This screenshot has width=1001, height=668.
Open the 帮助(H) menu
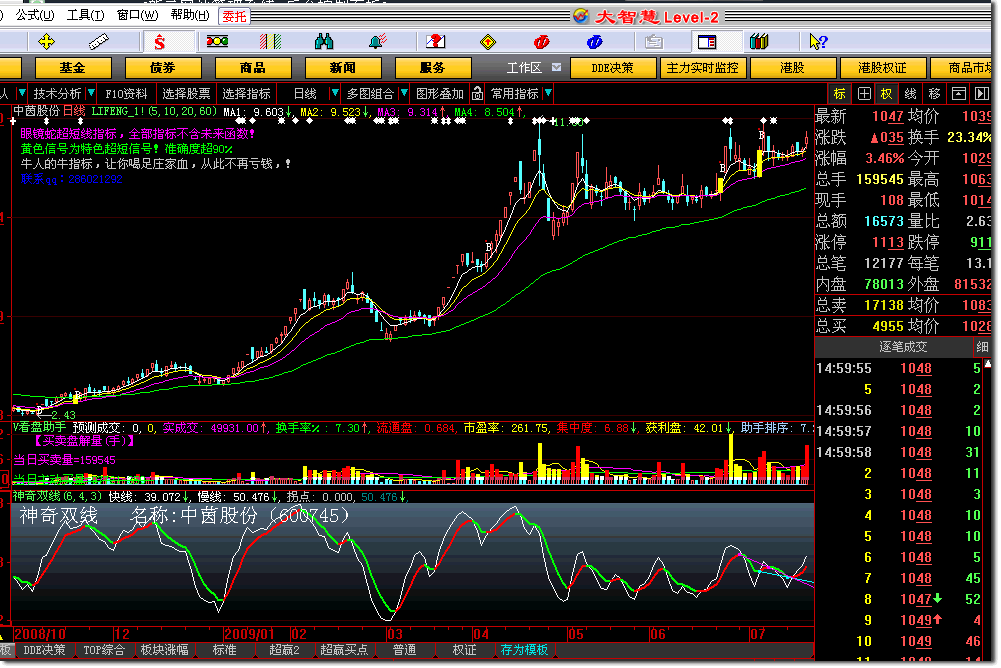pyautogui.click(x=190, y=15)
